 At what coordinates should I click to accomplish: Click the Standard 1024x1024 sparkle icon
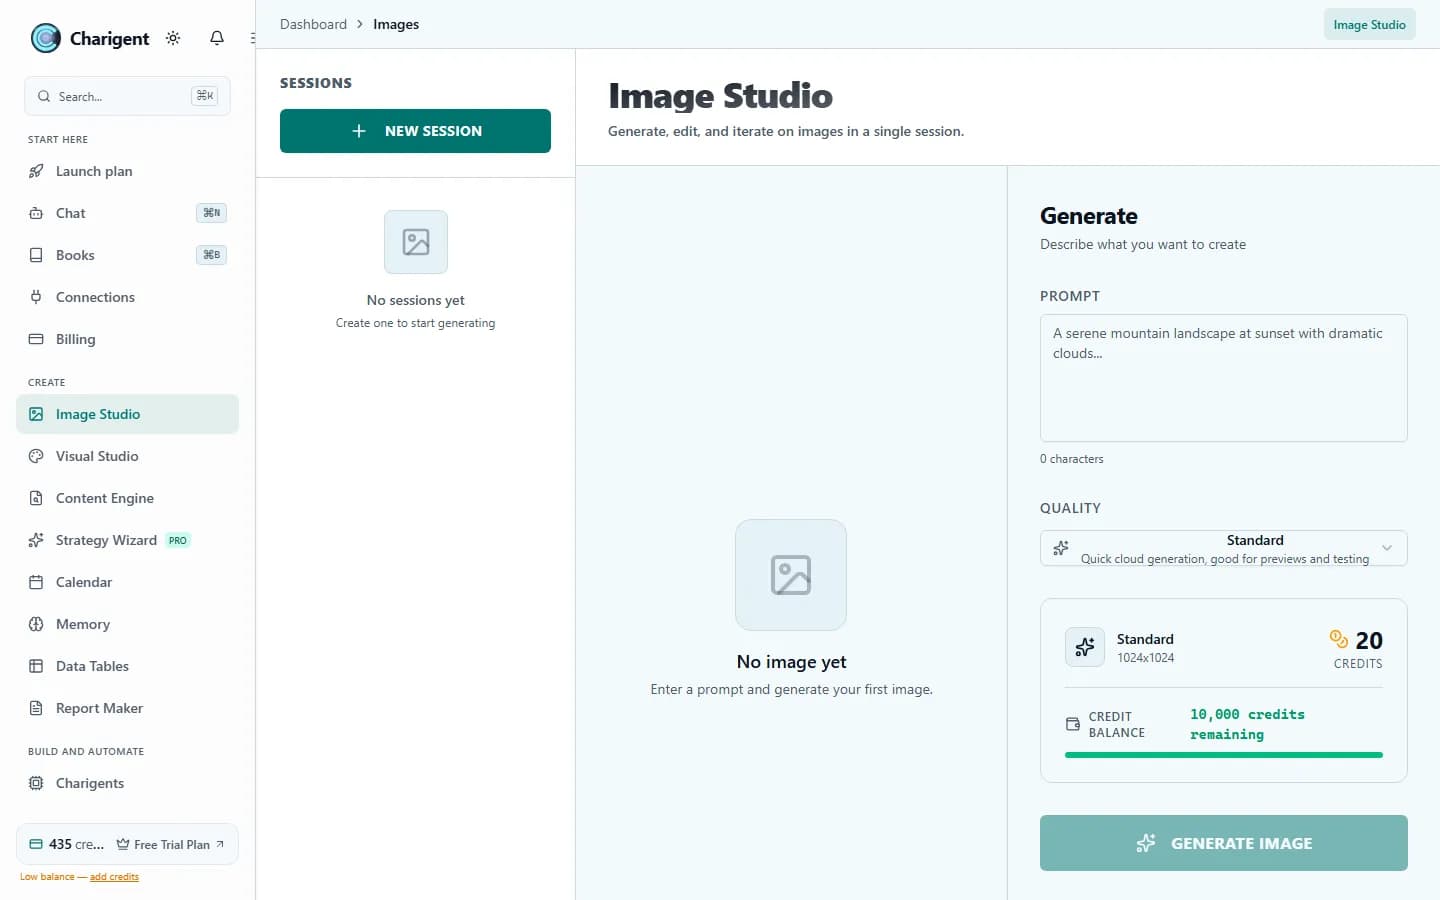click(x=1085, y=647)
